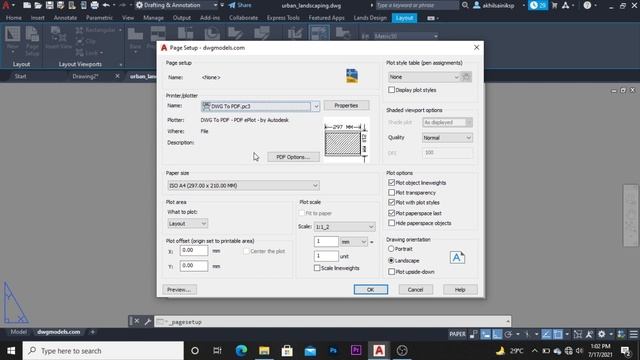The height and width of the screenshot is (360, 640).
Task: Toggle polar tracking icon in status bar
Action: [x=508, y=334]
